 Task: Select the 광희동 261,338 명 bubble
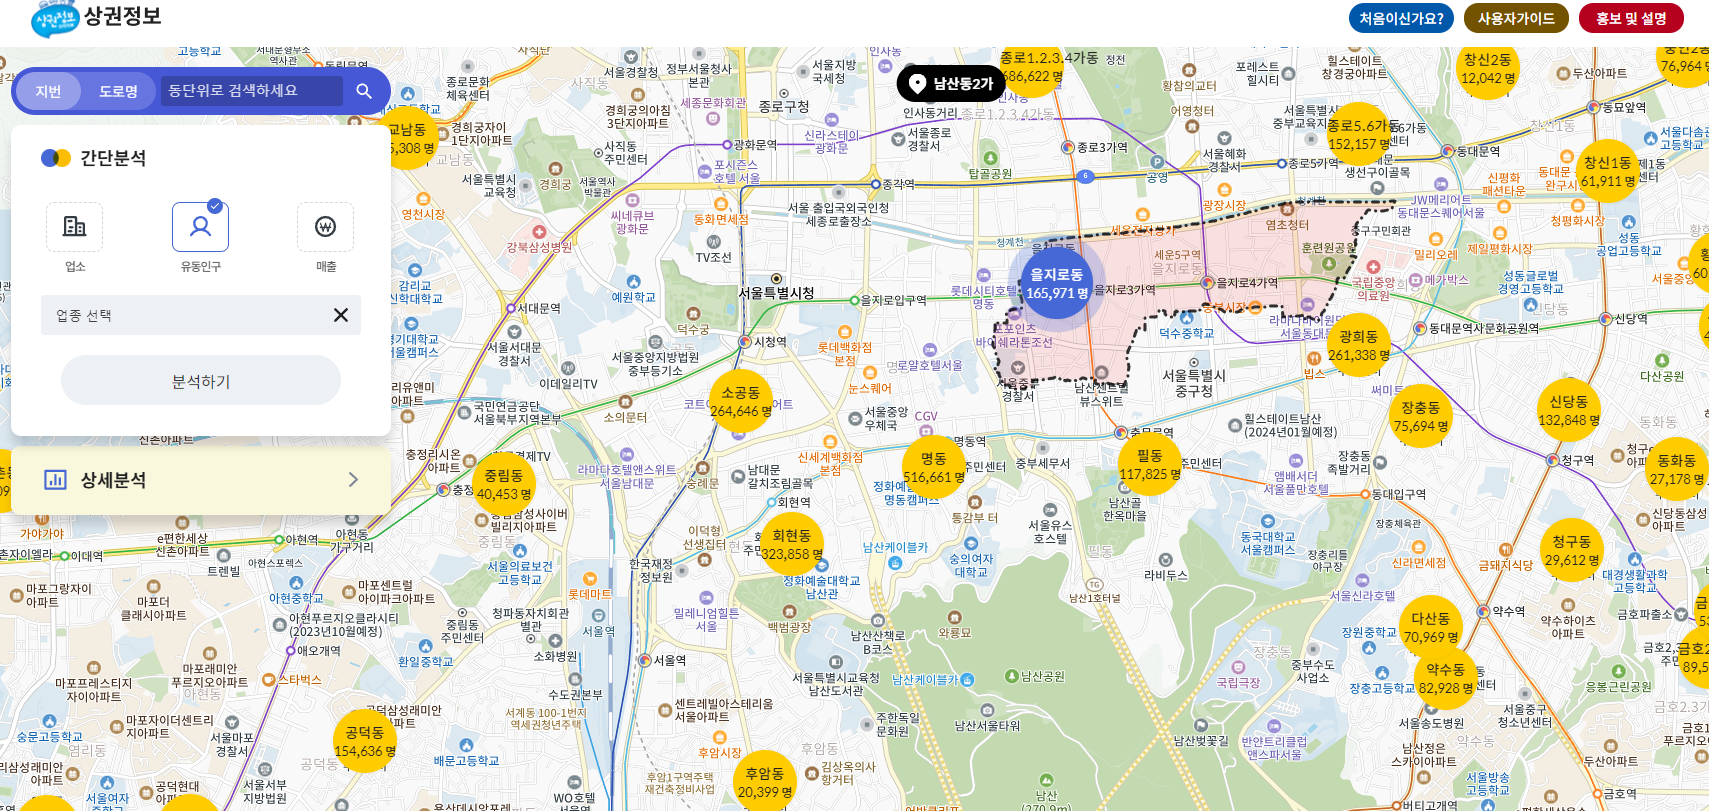(x=1359, y=345)
